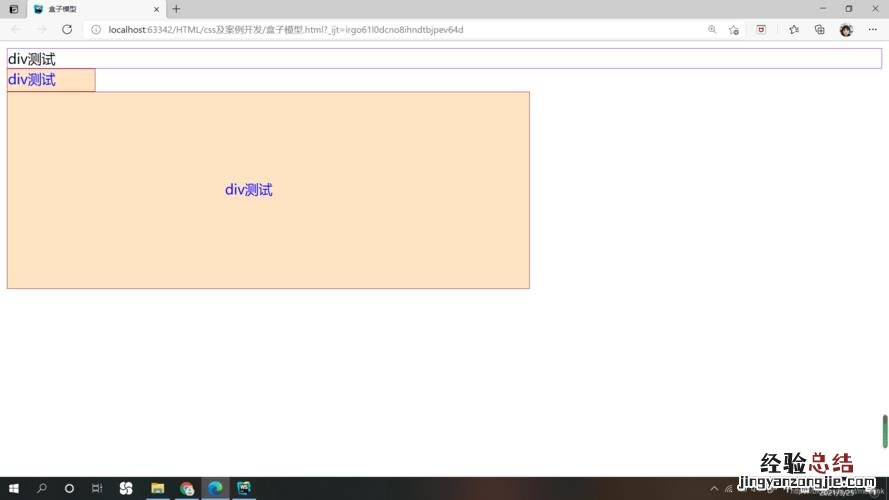Open Task View on taskbar
Viewport: 889px width, 500px height.
[97, 488]
